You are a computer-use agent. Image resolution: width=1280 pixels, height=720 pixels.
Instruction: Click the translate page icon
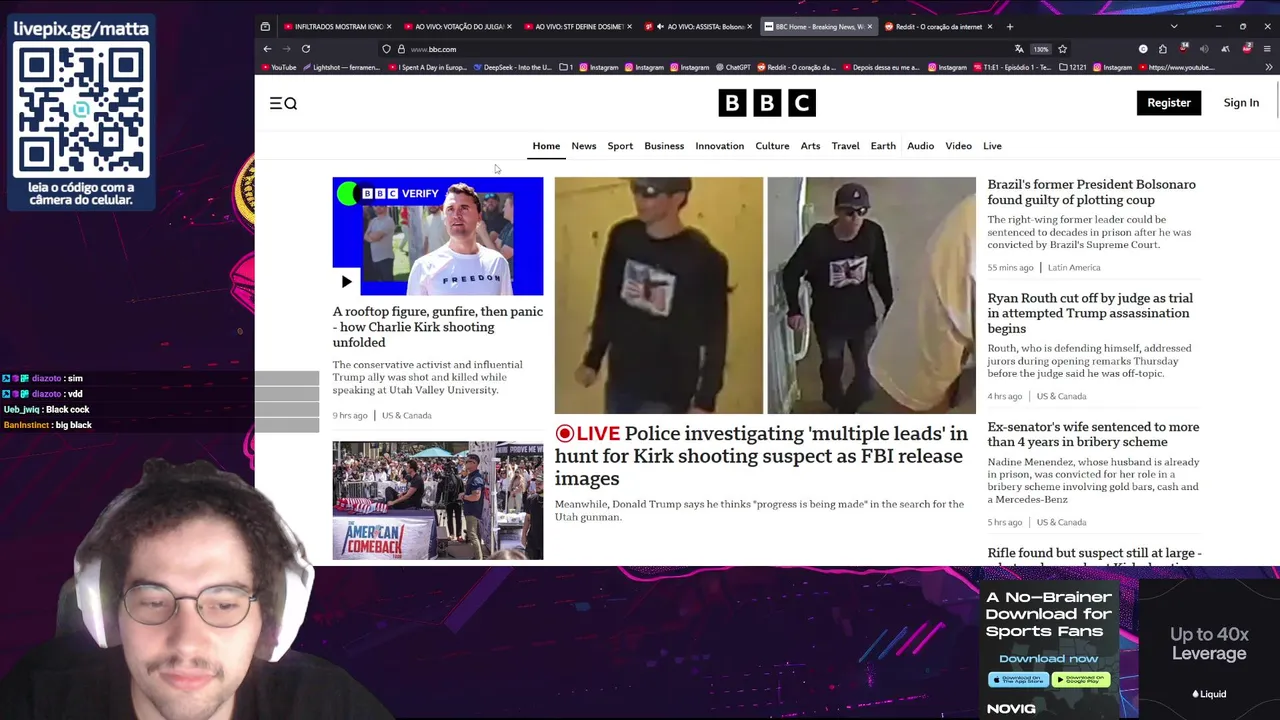[1019, 49]
